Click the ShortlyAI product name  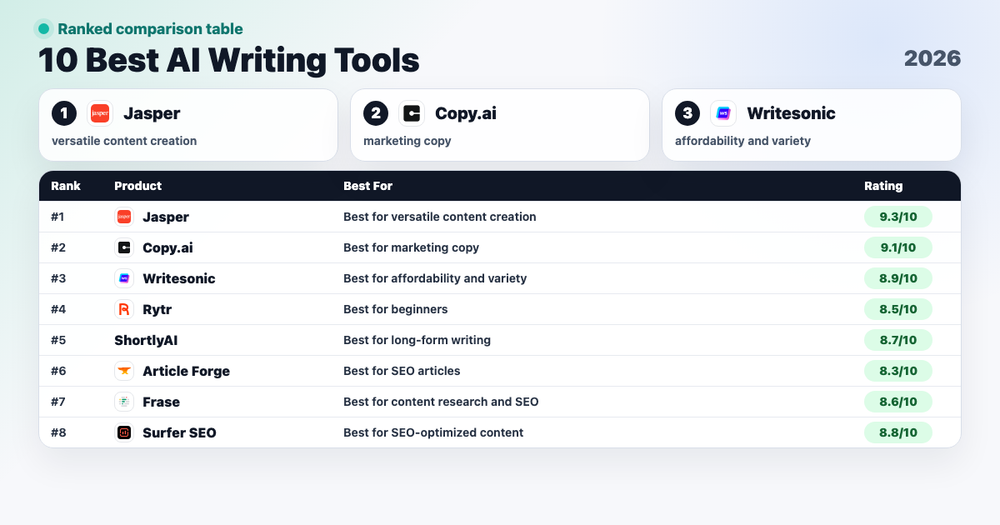click(146, 340)
